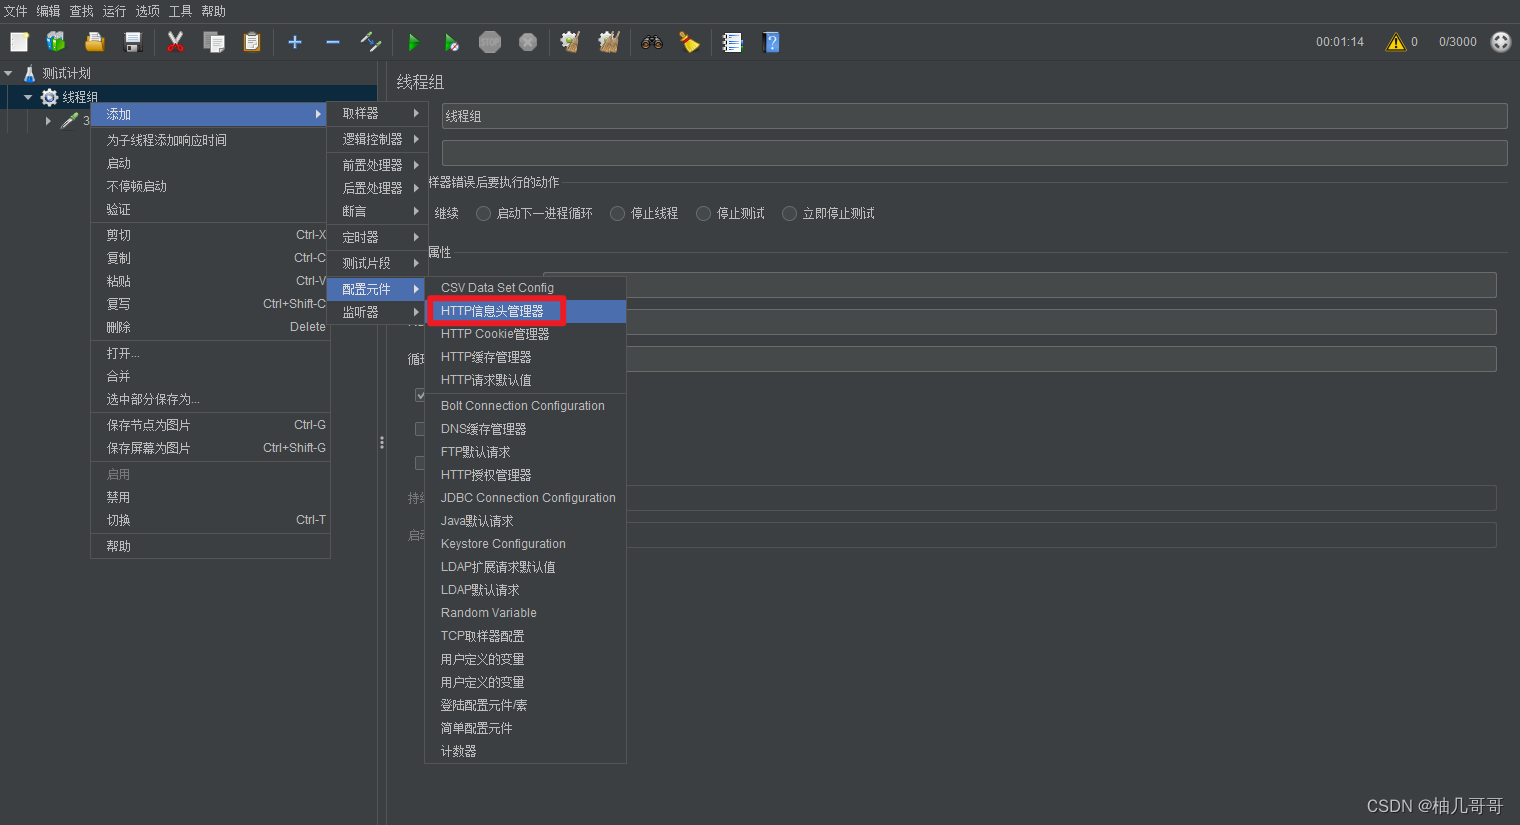Choose HTTP信息头管理器 from submenu
Image resolution: width=1520 pixels, height=825 pixels.
(x=526, y=311)
